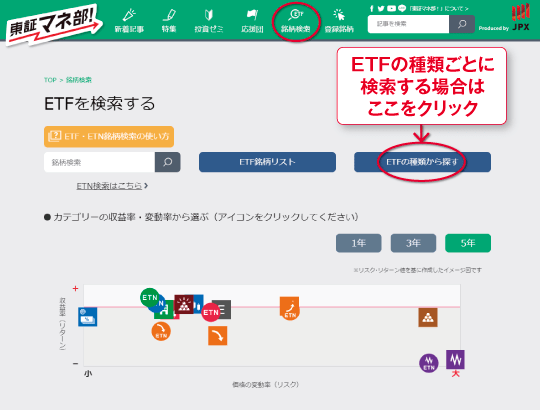This screenshot has height=410, width=540.
Task: Open 投資ゼミ in the top navigation
Action: click(x=209, y=21)
